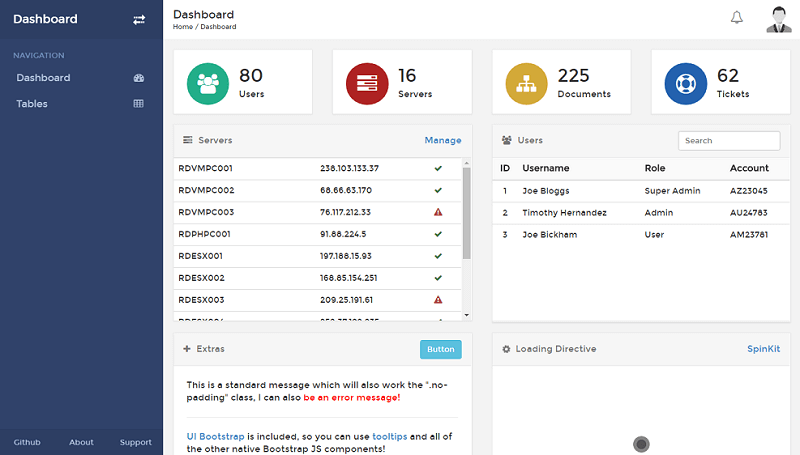Click the gear icon beside Loading Directive

coord(506,349)
